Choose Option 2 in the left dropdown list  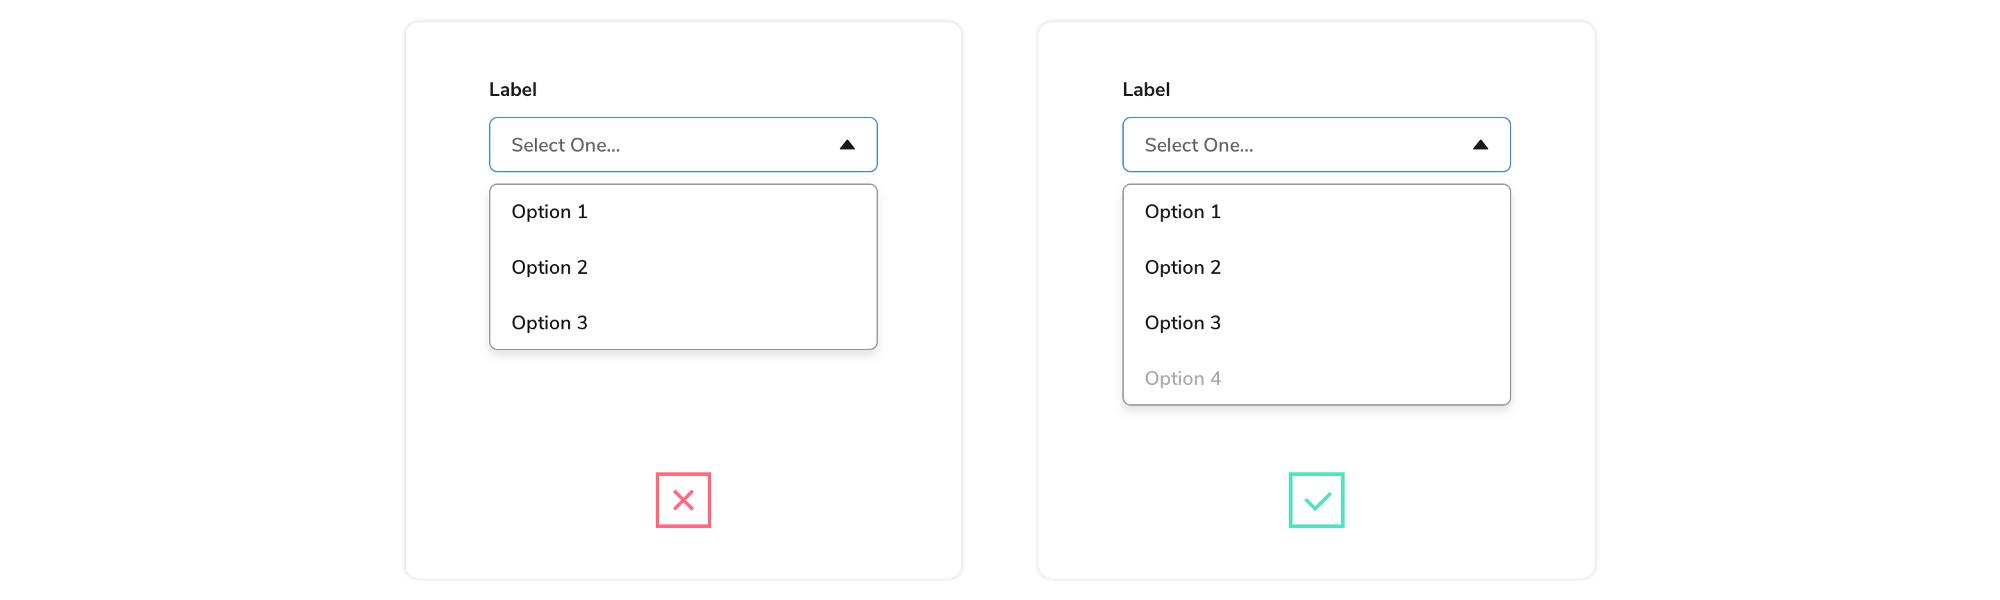pyautogui.click(x=549, y=267)
